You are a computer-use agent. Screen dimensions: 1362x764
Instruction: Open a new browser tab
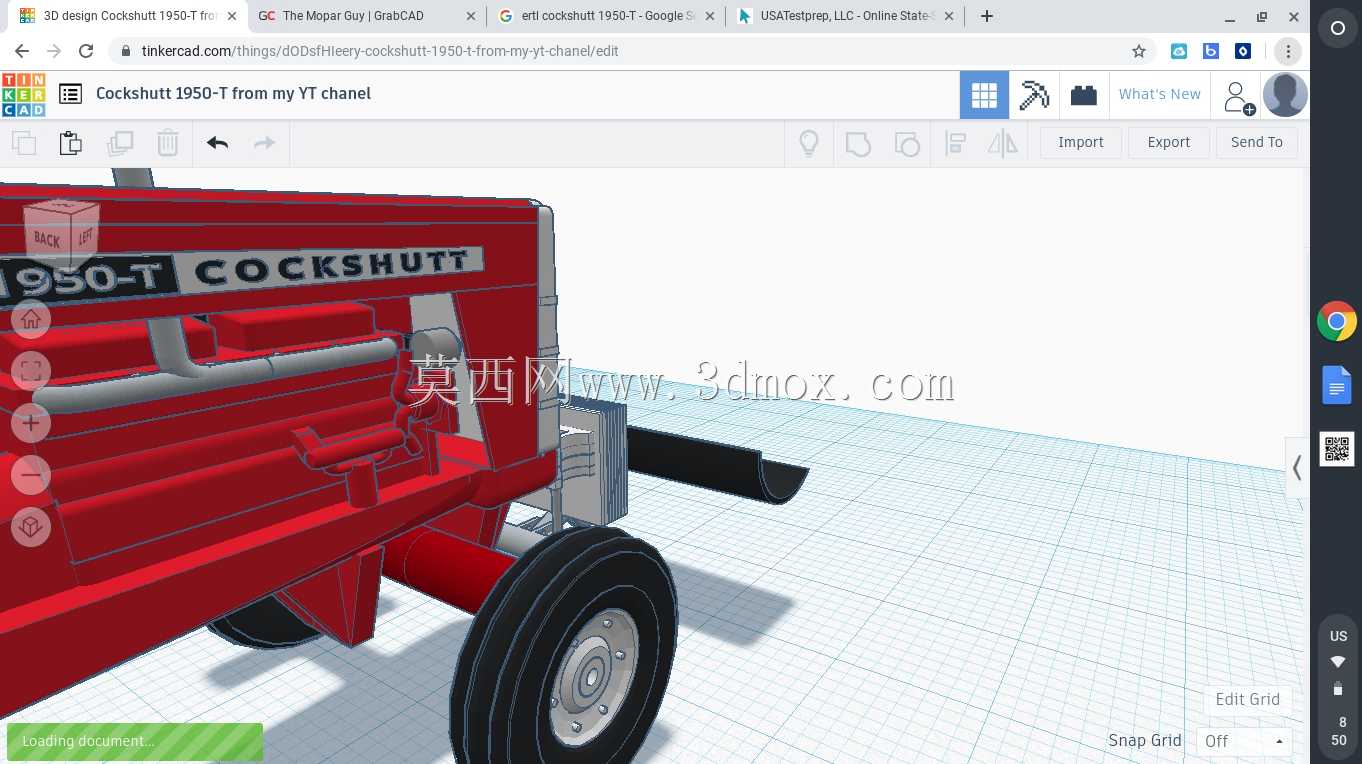coord(987,16)
